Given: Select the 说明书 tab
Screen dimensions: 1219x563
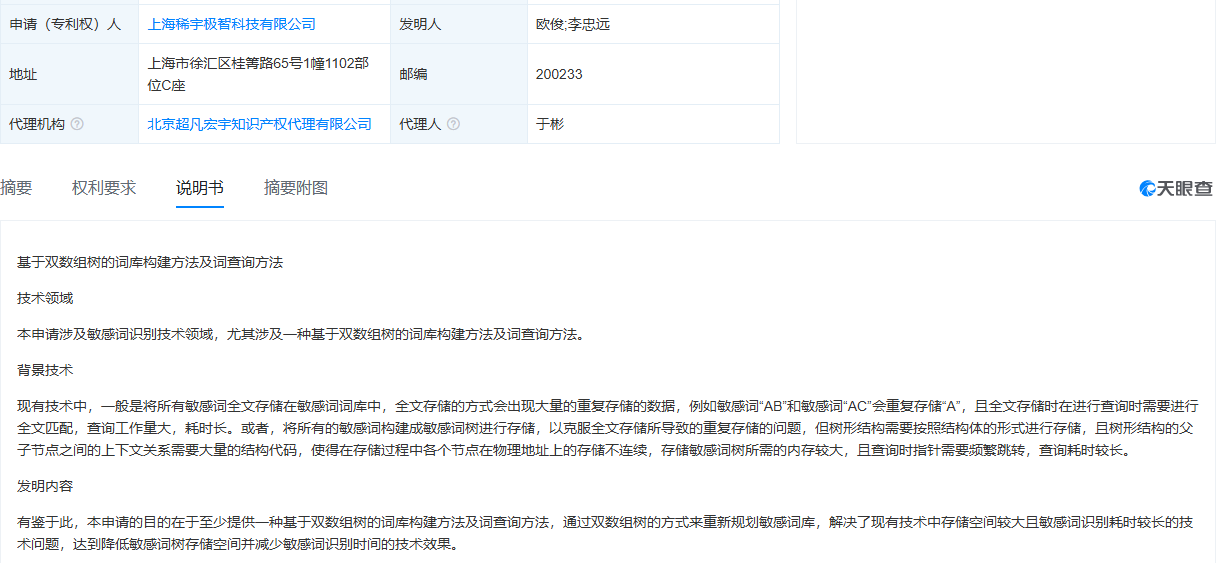Looking at the screenshot, I should 200,188.
